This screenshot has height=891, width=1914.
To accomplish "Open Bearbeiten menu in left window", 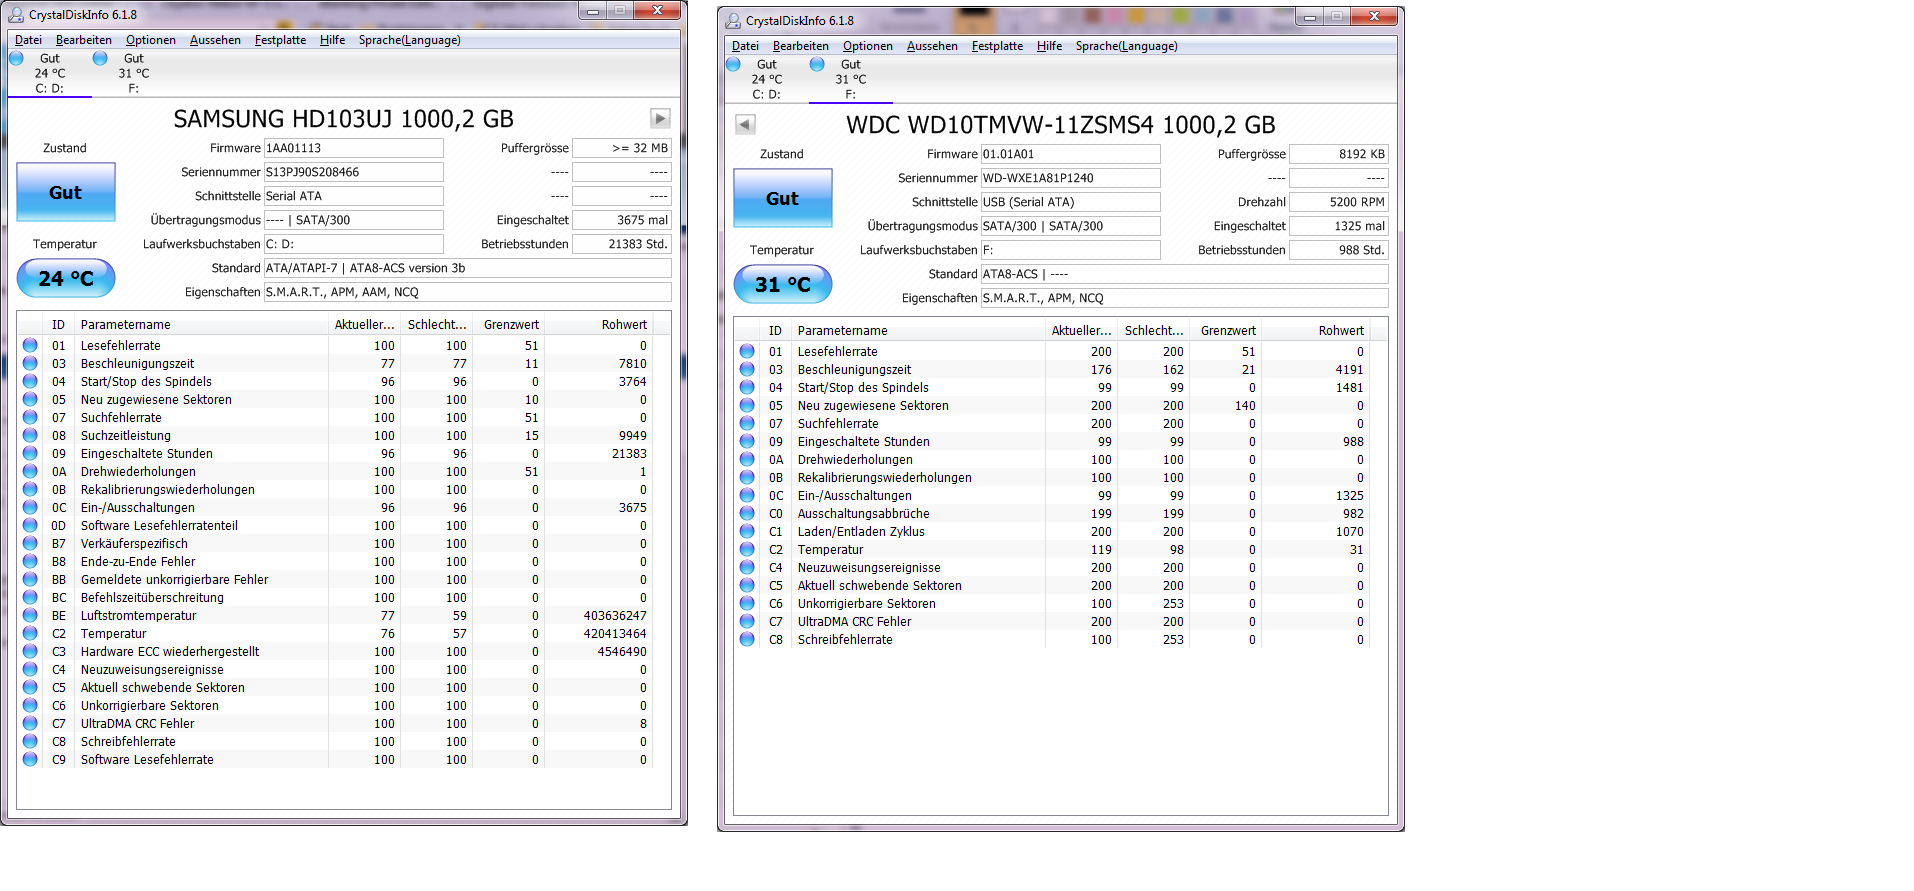I will click(x=84, y=40).
